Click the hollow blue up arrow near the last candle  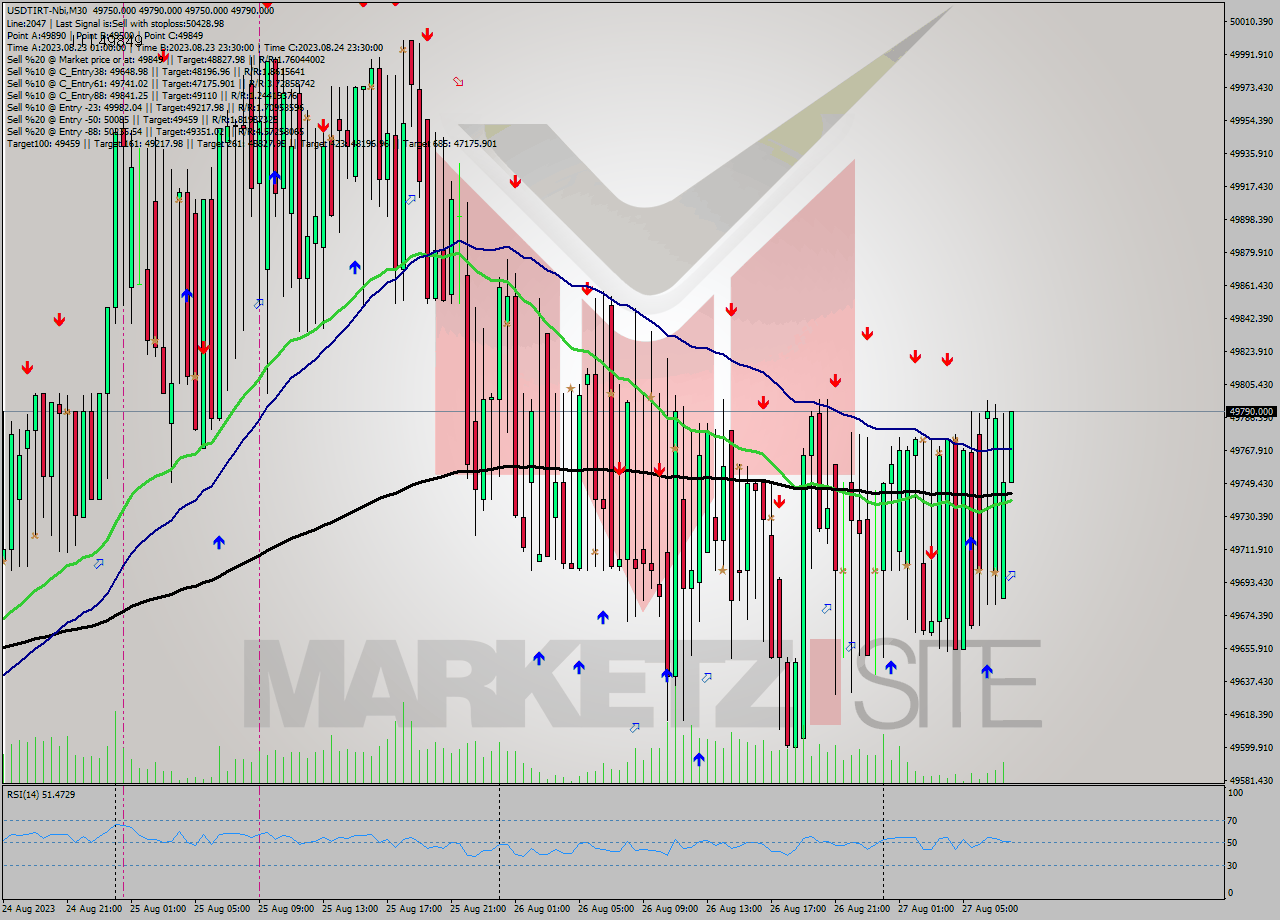tap(1010, 577)
